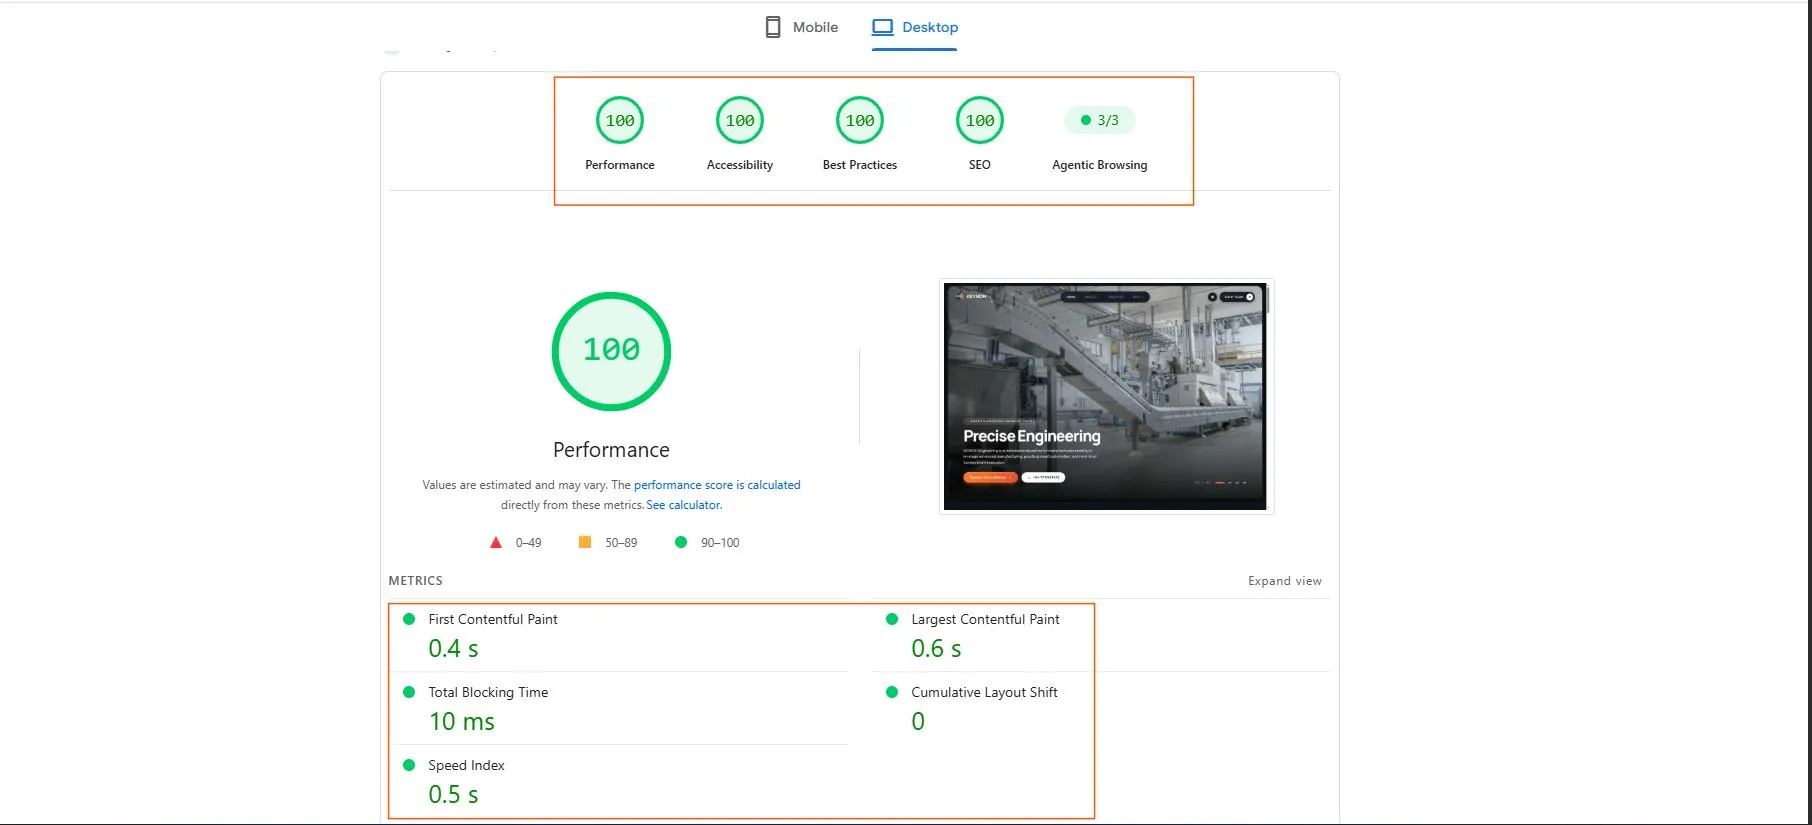Jump to the Best Practices score gauge

coord(860,121)
